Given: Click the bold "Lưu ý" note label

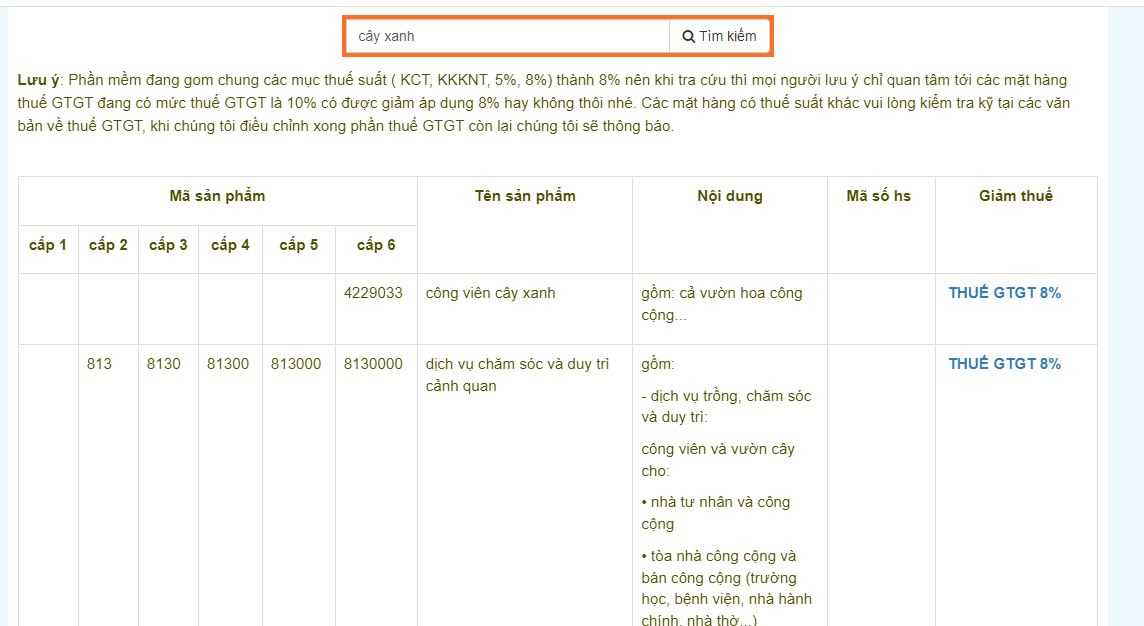Looking at the screenshot, I should pyautogui.click(x=39, y=80).
